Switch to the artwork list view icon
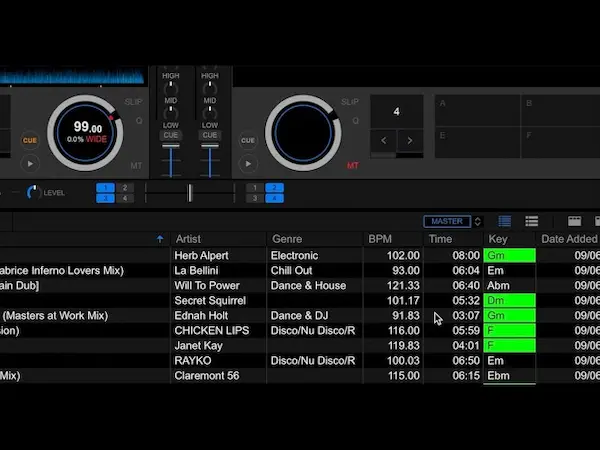Screen dimensions: 600x450 532,221
